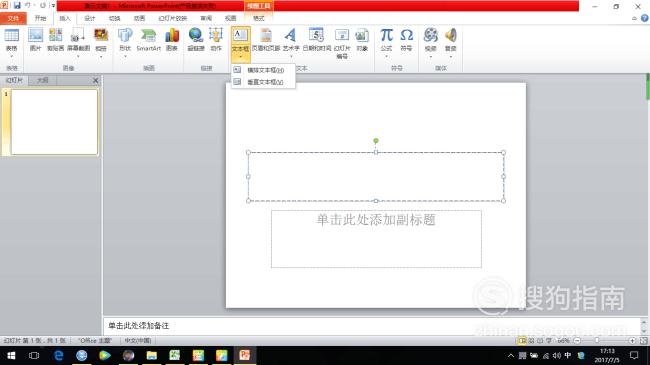
Task: Click the 形状 shapes icon
Action: 125,35
